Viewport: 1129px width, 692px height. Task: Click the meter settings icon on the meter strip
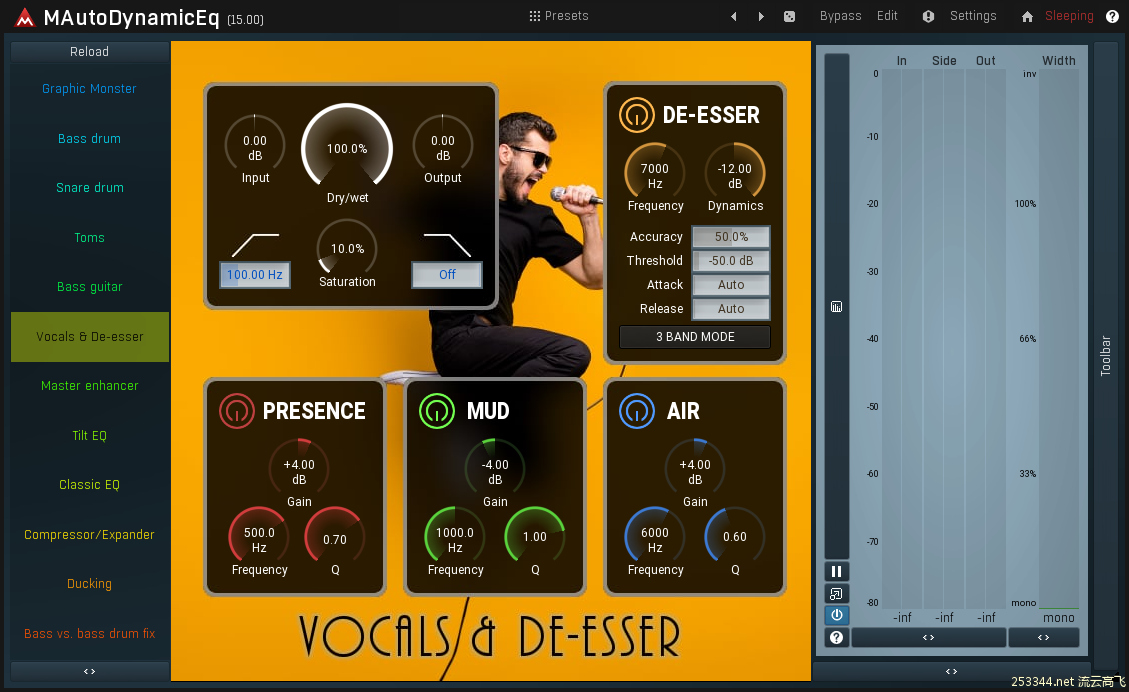[836, 307]
